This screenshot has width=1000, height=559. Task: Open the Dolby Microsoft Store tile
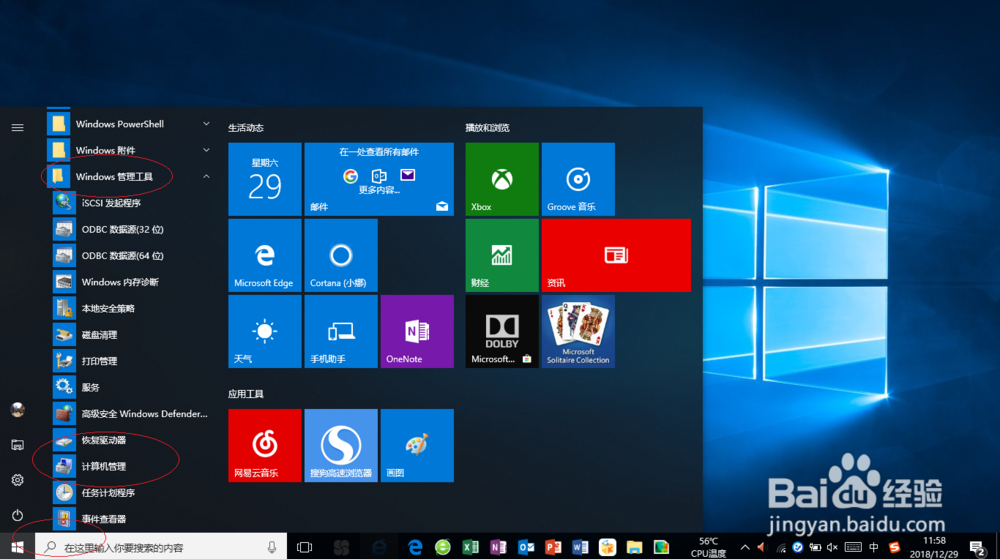click(502, 331)
